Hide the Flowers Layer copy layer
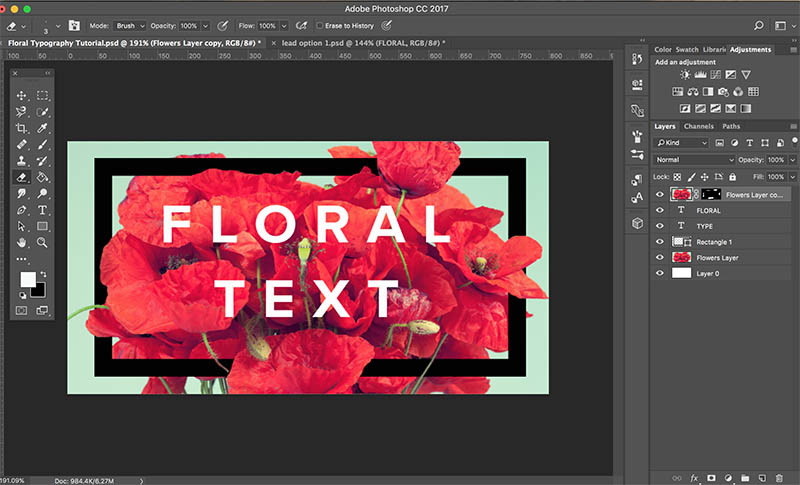Screen dimensions: 800x485 660,194
